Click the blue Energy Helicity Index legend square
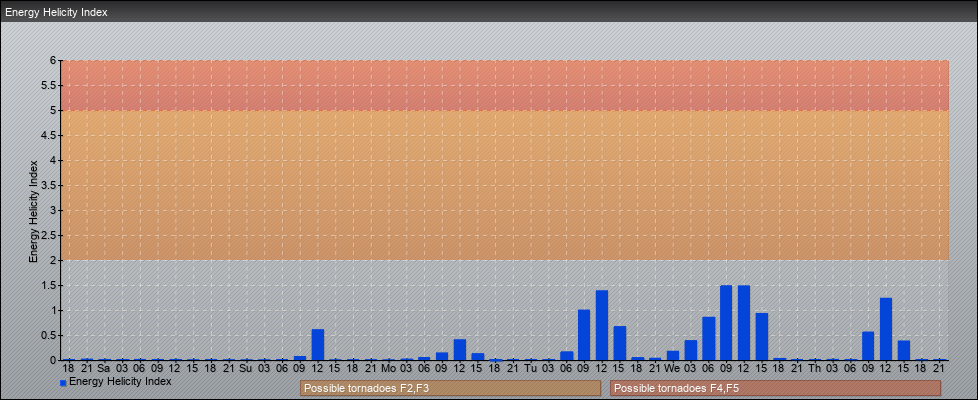This screenshot has width=978, height=400. [63, 383]
